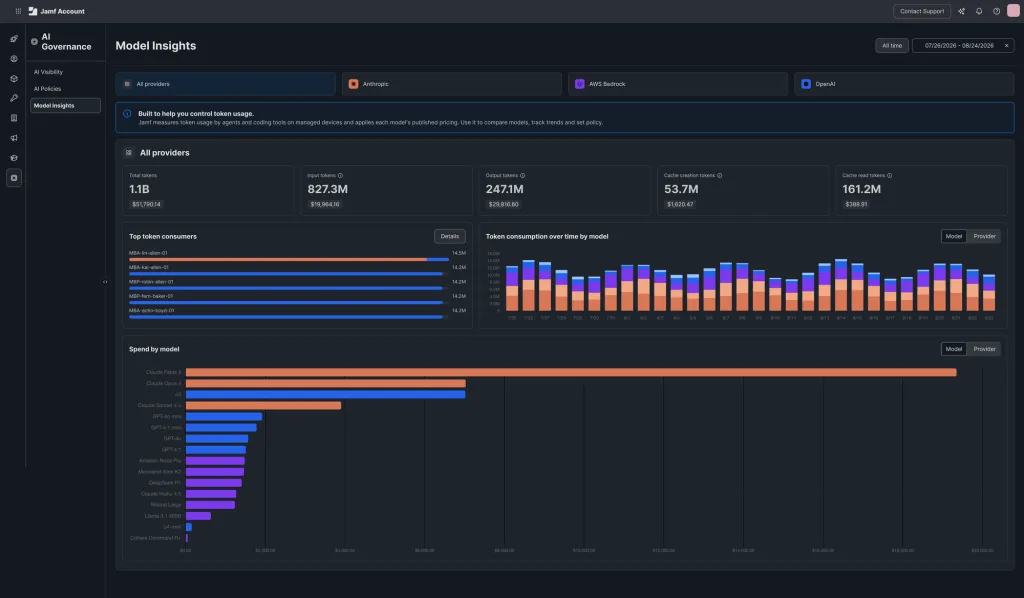Click the 1.1B total tokens value

click(x=139, y=189)
